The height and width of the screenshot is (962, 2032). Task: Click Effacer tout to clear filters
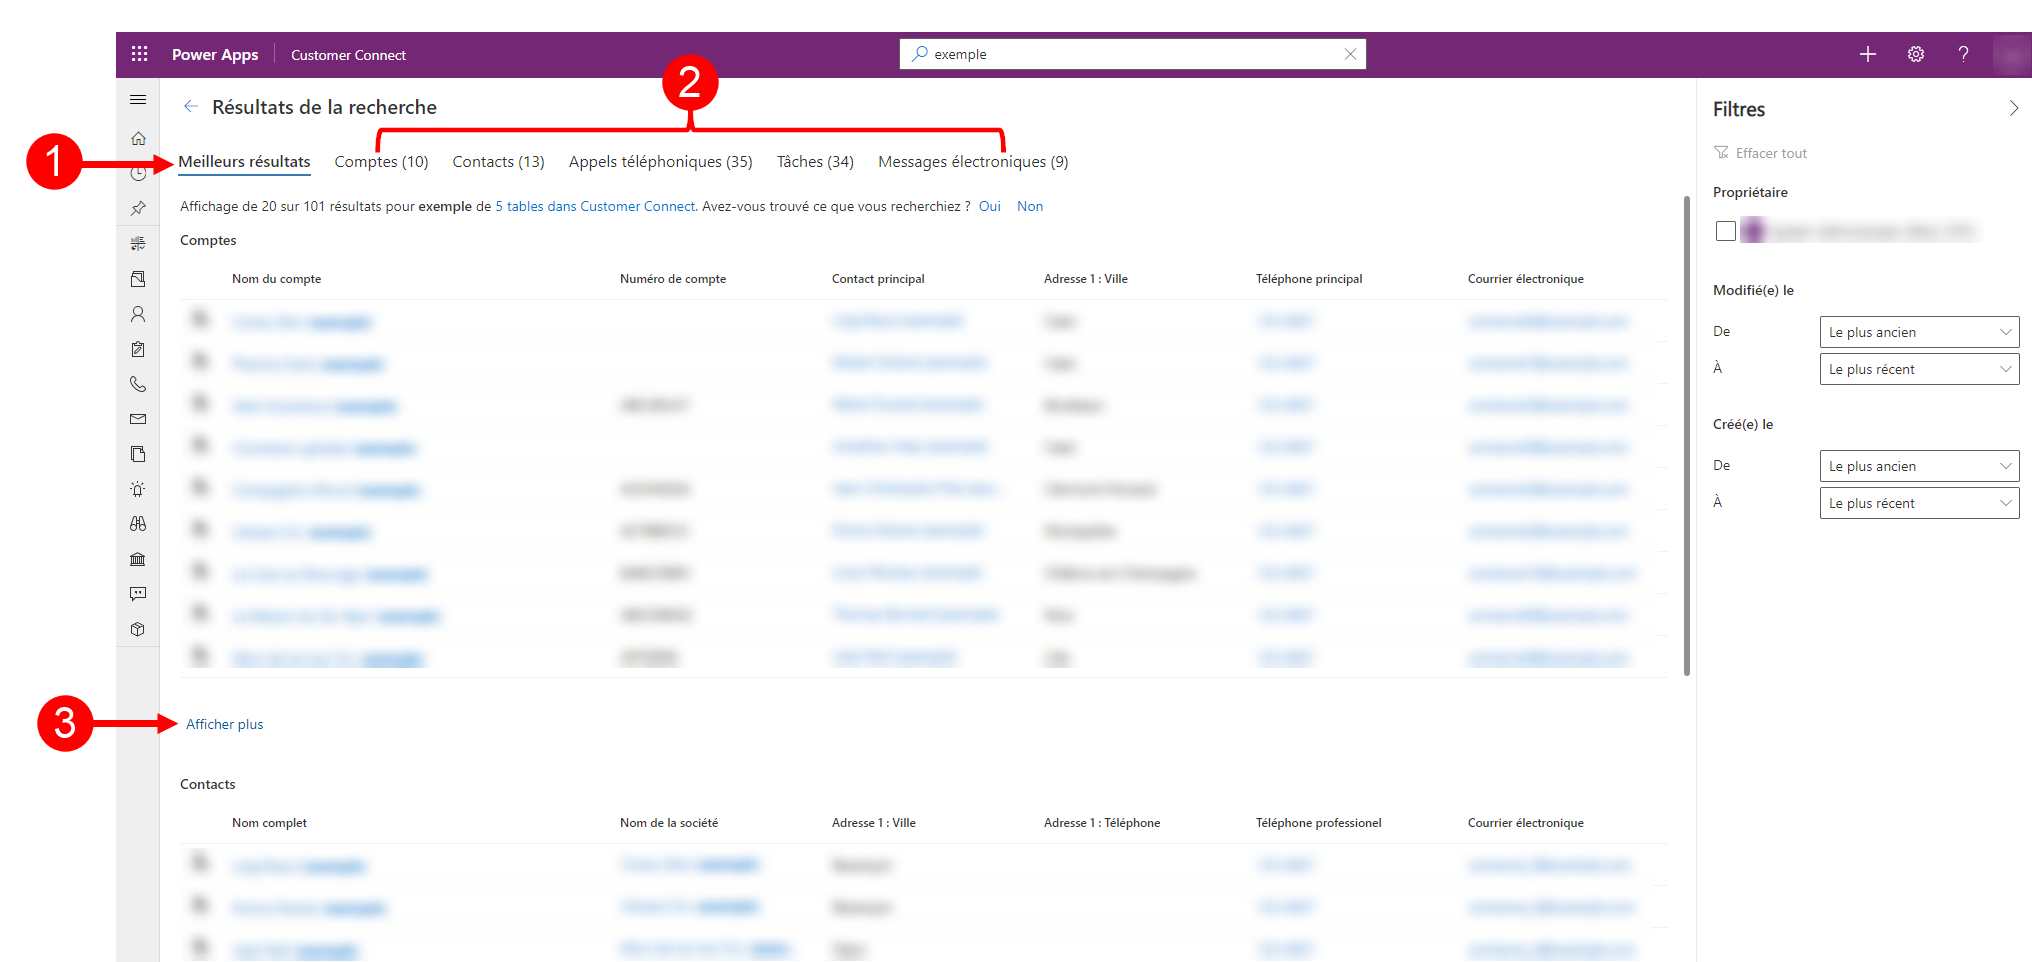coord(1760,153)
